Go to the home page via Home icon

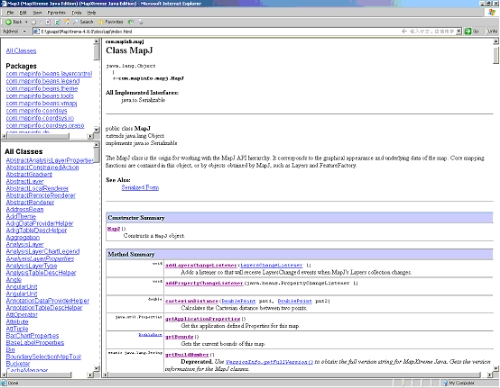[67, 22]
